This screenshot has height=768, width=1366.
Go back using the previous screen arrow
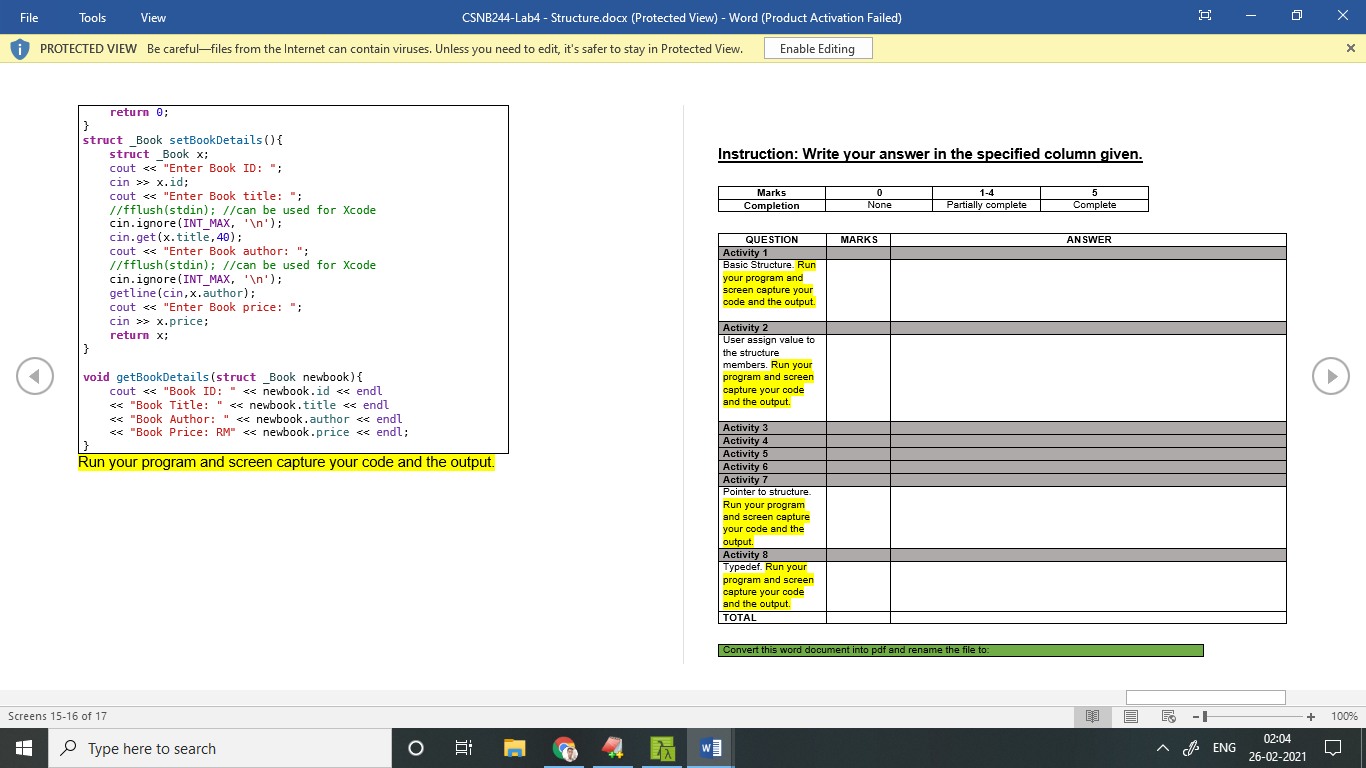coord(35,376)
